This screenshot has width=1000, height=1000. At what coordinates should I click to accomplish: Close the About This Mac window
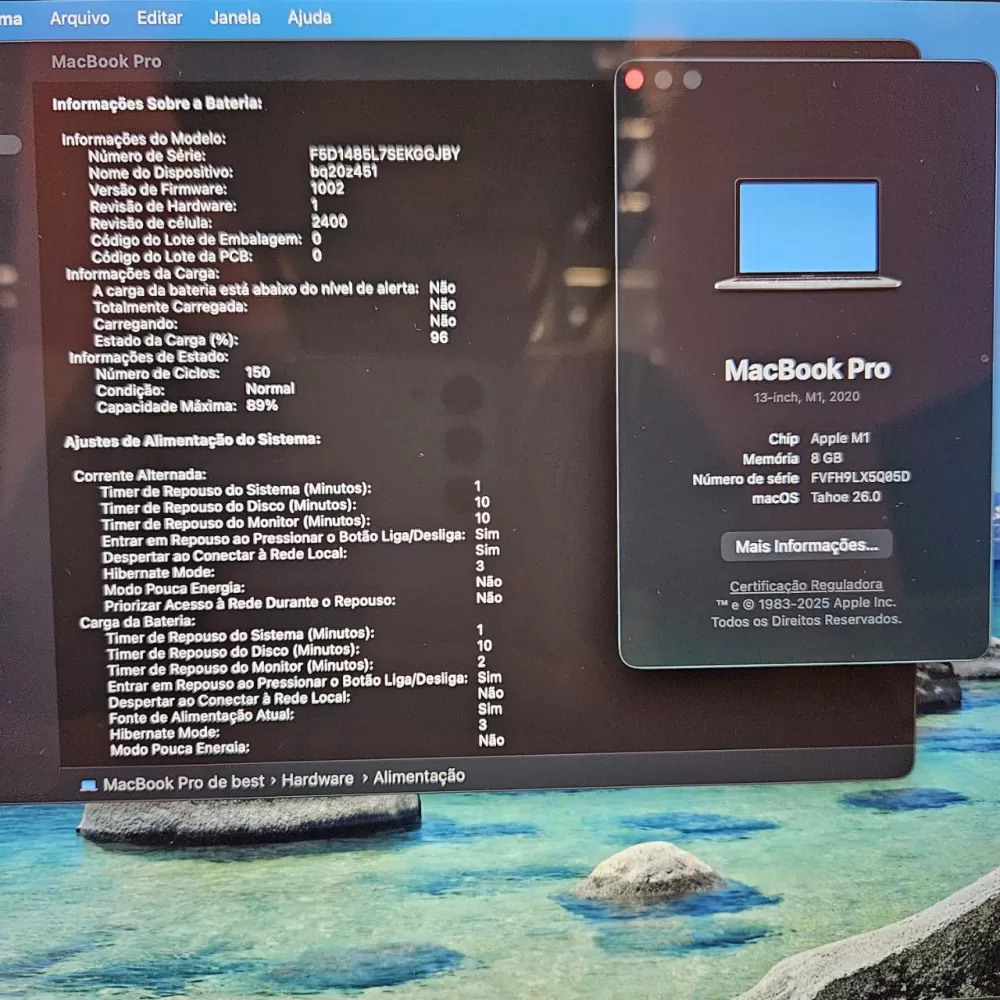(634, 80)
